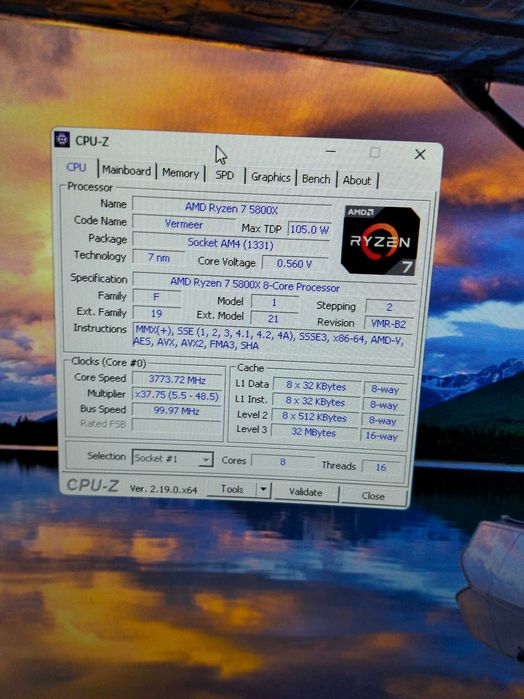Click the Ext. Model value 21
524x699 pixels.
tap(273, 318)
